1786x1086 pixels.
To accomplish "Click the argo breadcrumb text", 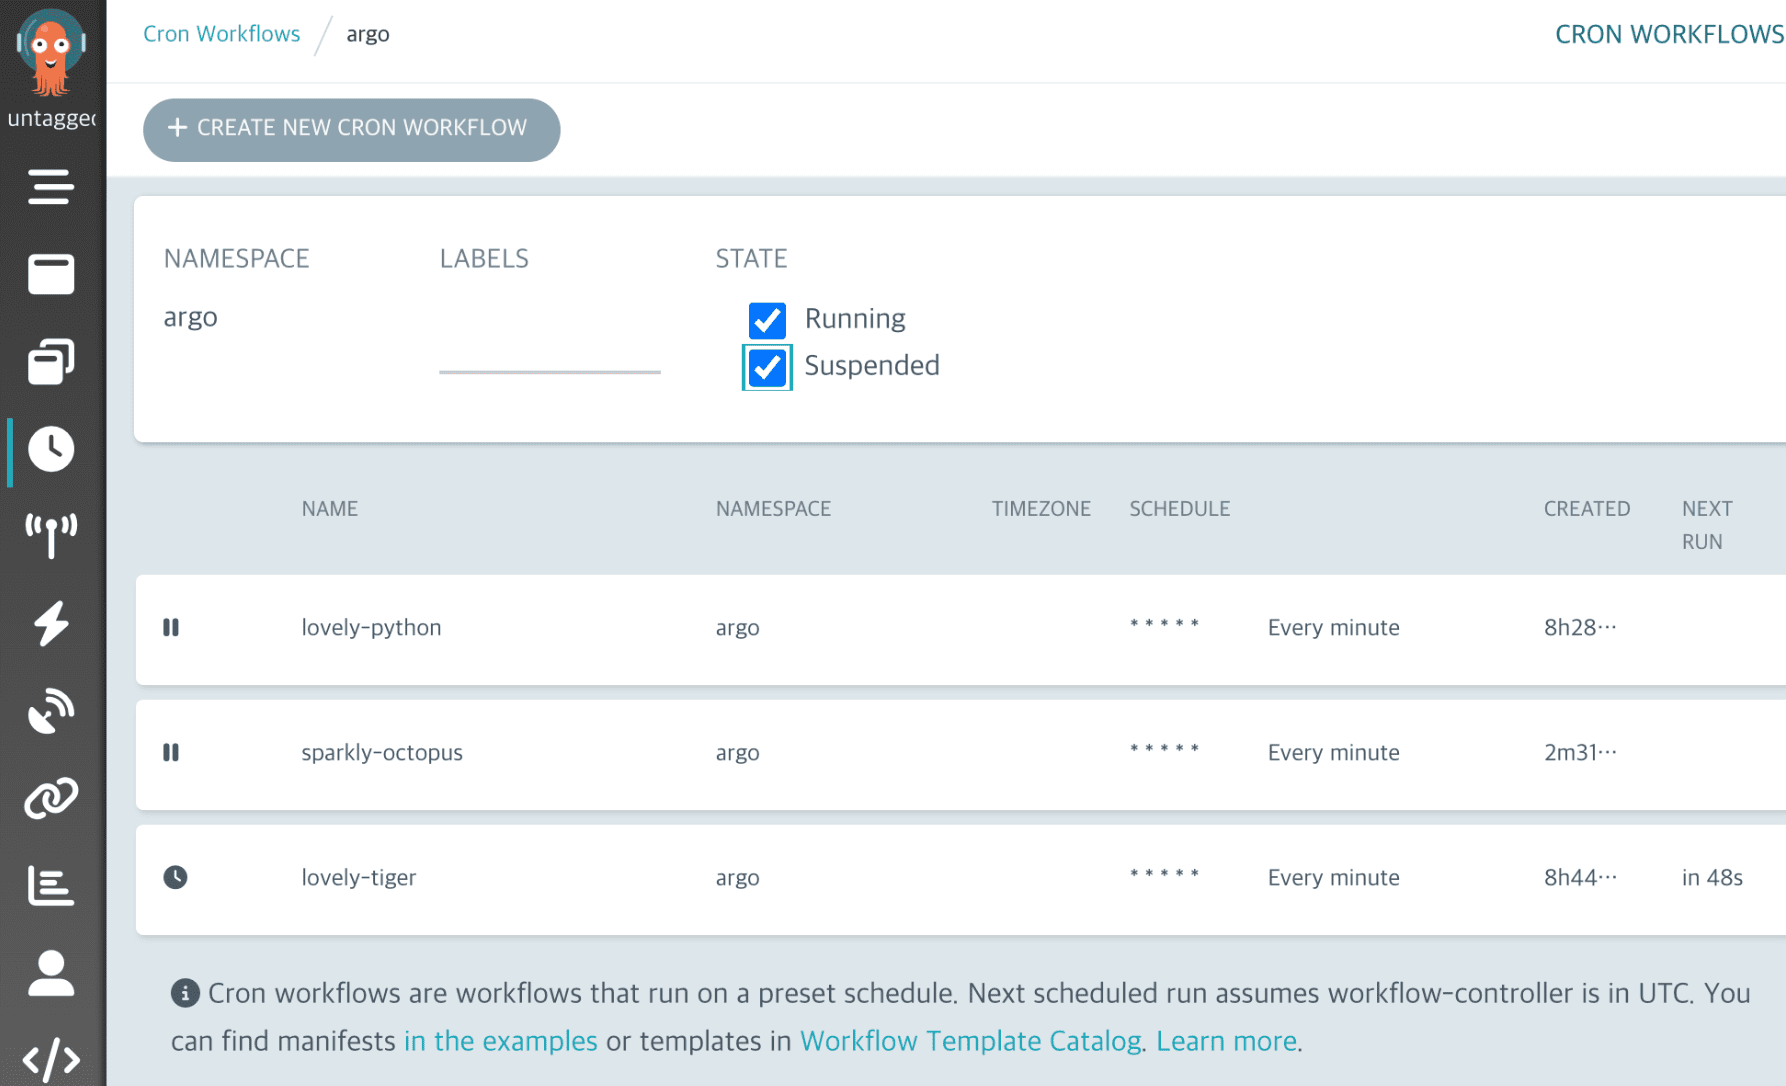I will point(368,33).
